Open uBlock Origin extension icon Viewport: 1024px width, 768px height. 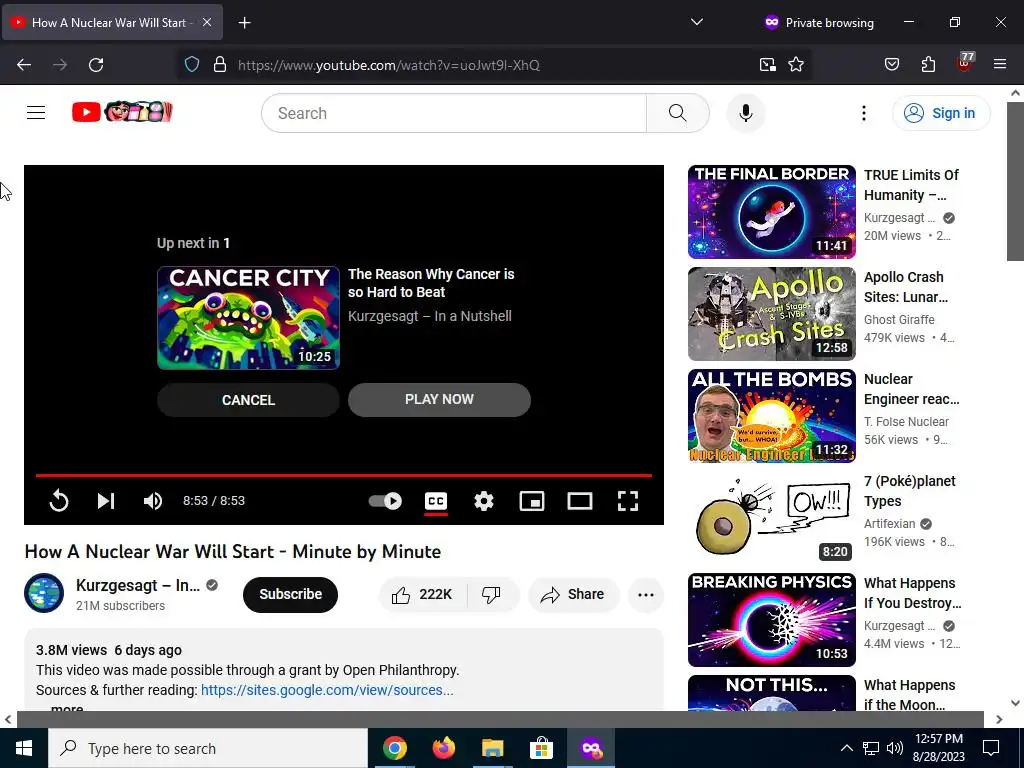965,63
